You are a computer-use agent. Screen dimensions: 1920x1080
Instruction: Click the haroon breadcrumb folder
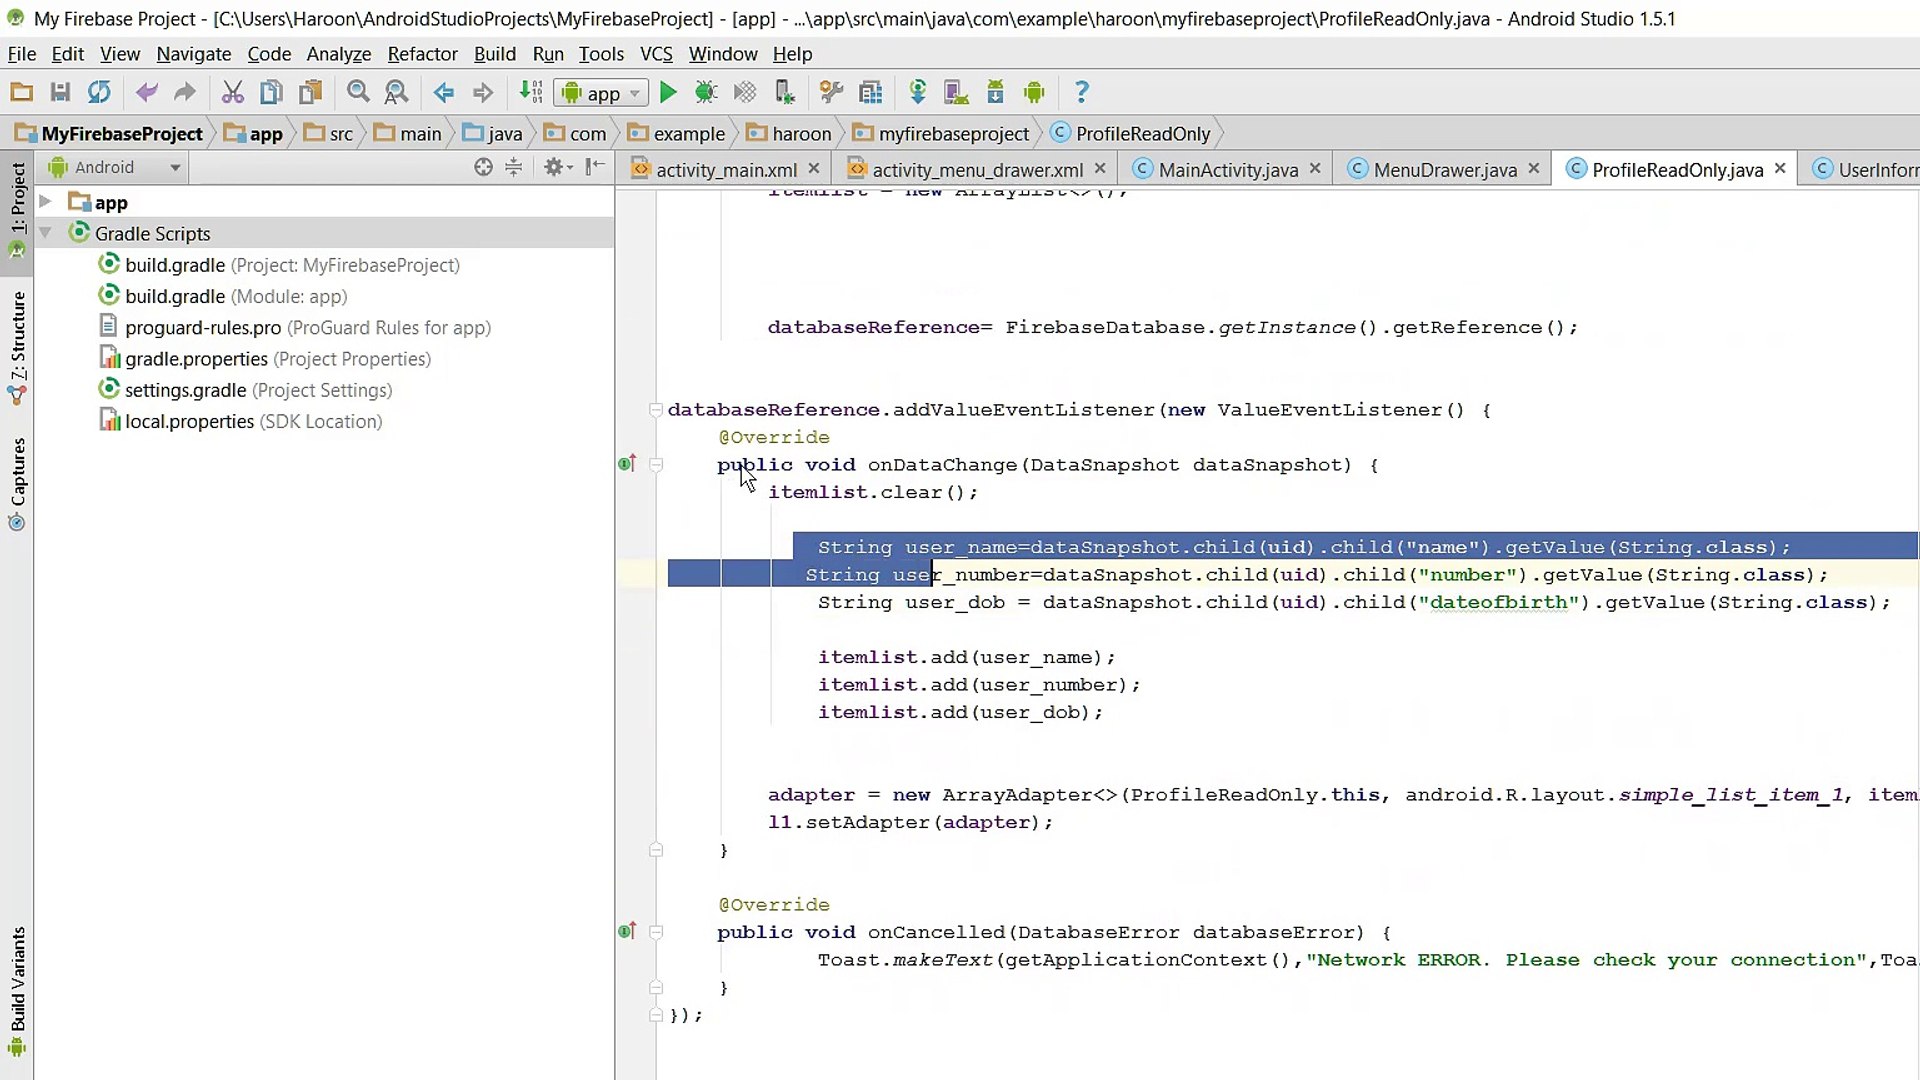(800, 134)
